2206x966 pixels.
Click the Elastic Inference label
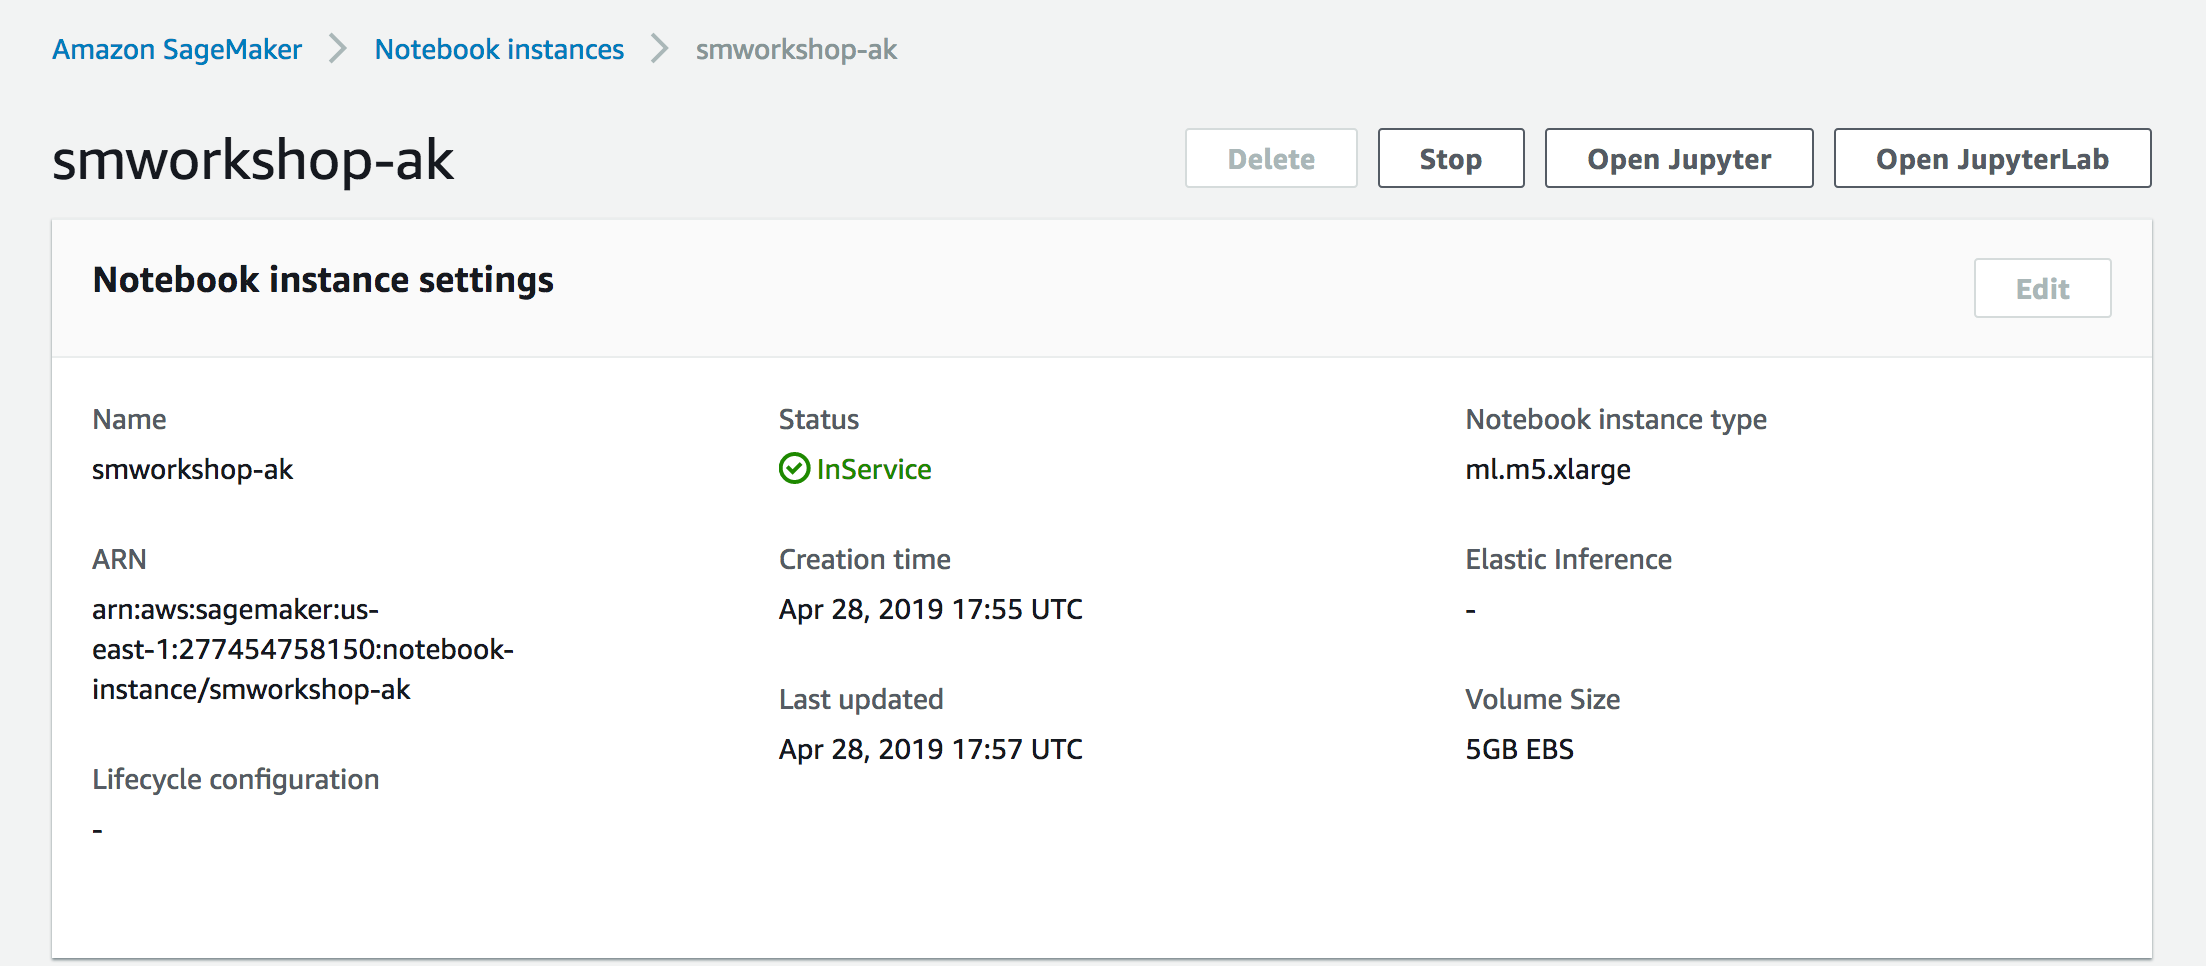coord(1568,559)
